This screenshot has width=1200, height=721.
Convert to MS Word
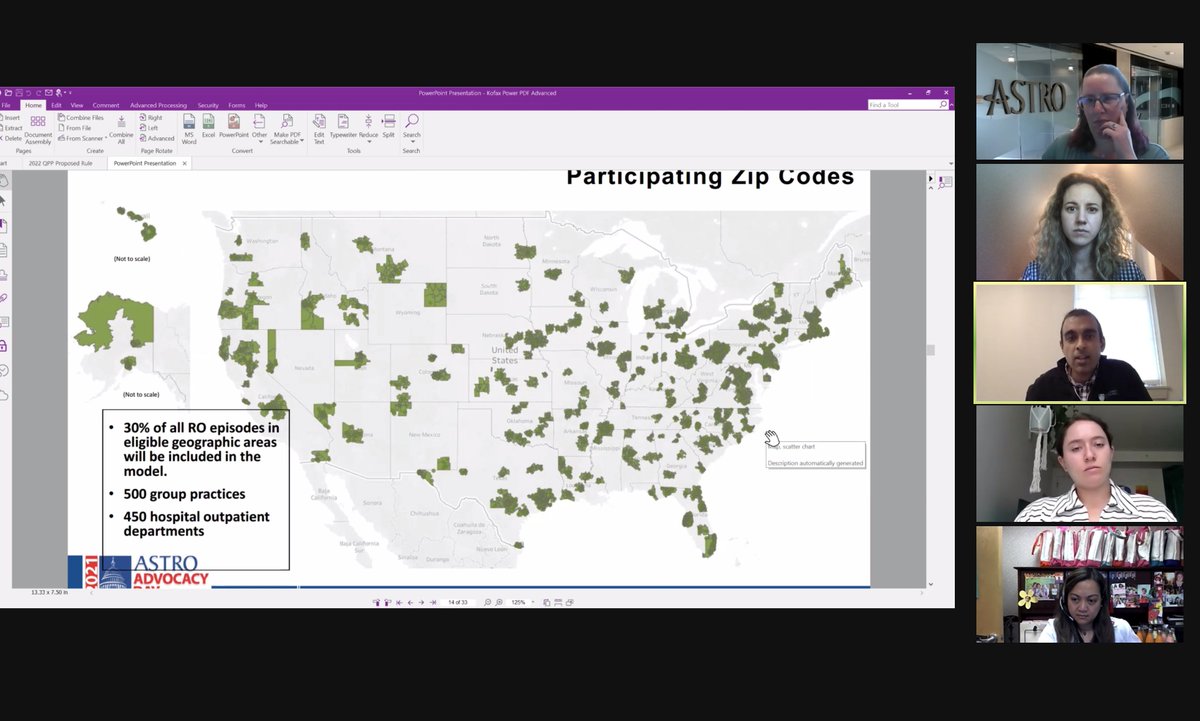pyautogui.click(x=189, y=129)
